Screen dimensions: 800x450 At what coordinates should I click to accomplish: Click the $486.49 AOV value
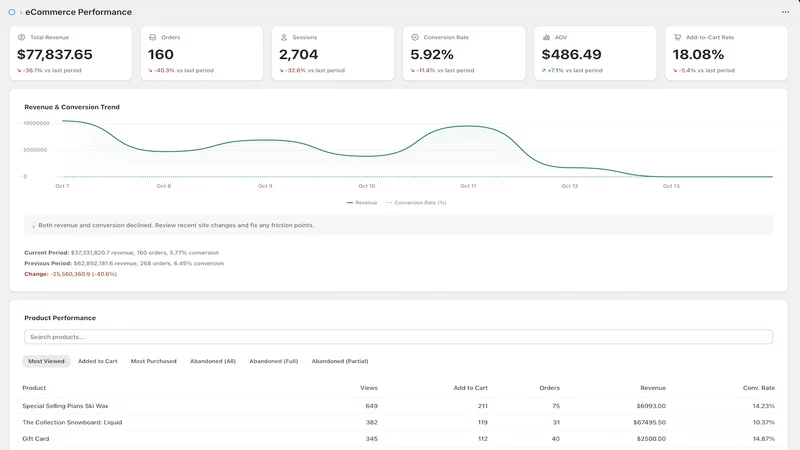pos(571,54)
